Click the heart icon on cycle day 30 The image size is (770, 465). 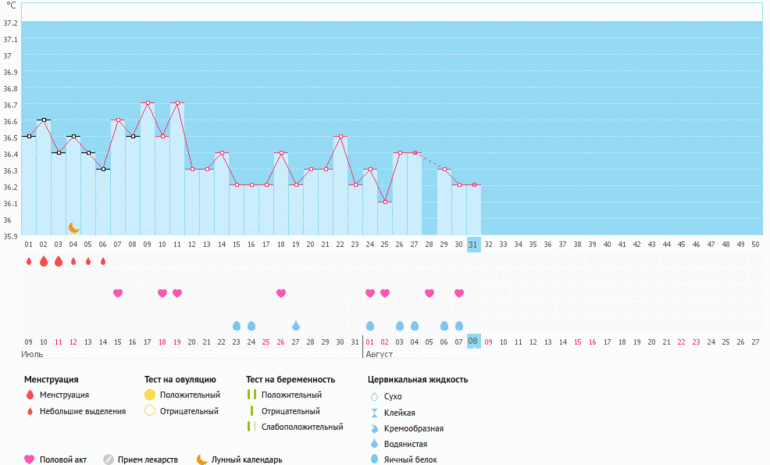tap(459, 293)
